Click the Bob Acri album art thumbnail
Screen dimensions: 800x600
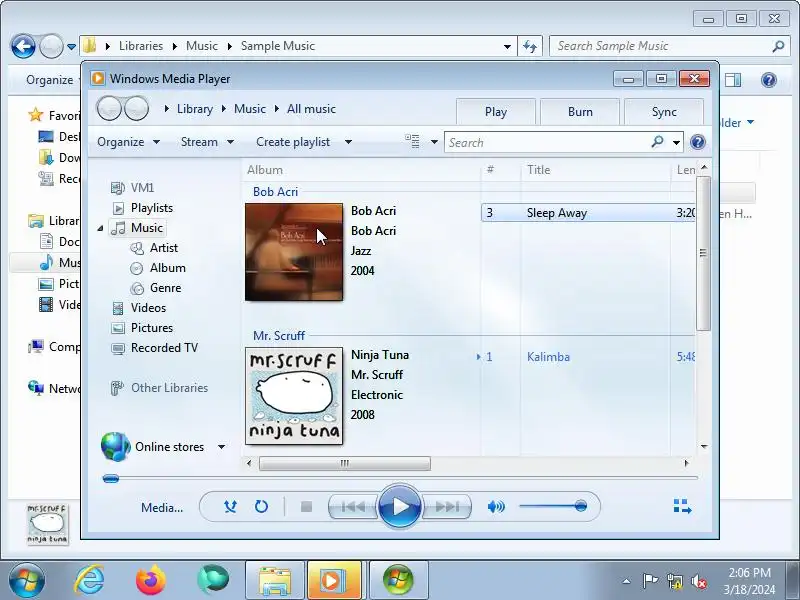(x=294, y=252)
